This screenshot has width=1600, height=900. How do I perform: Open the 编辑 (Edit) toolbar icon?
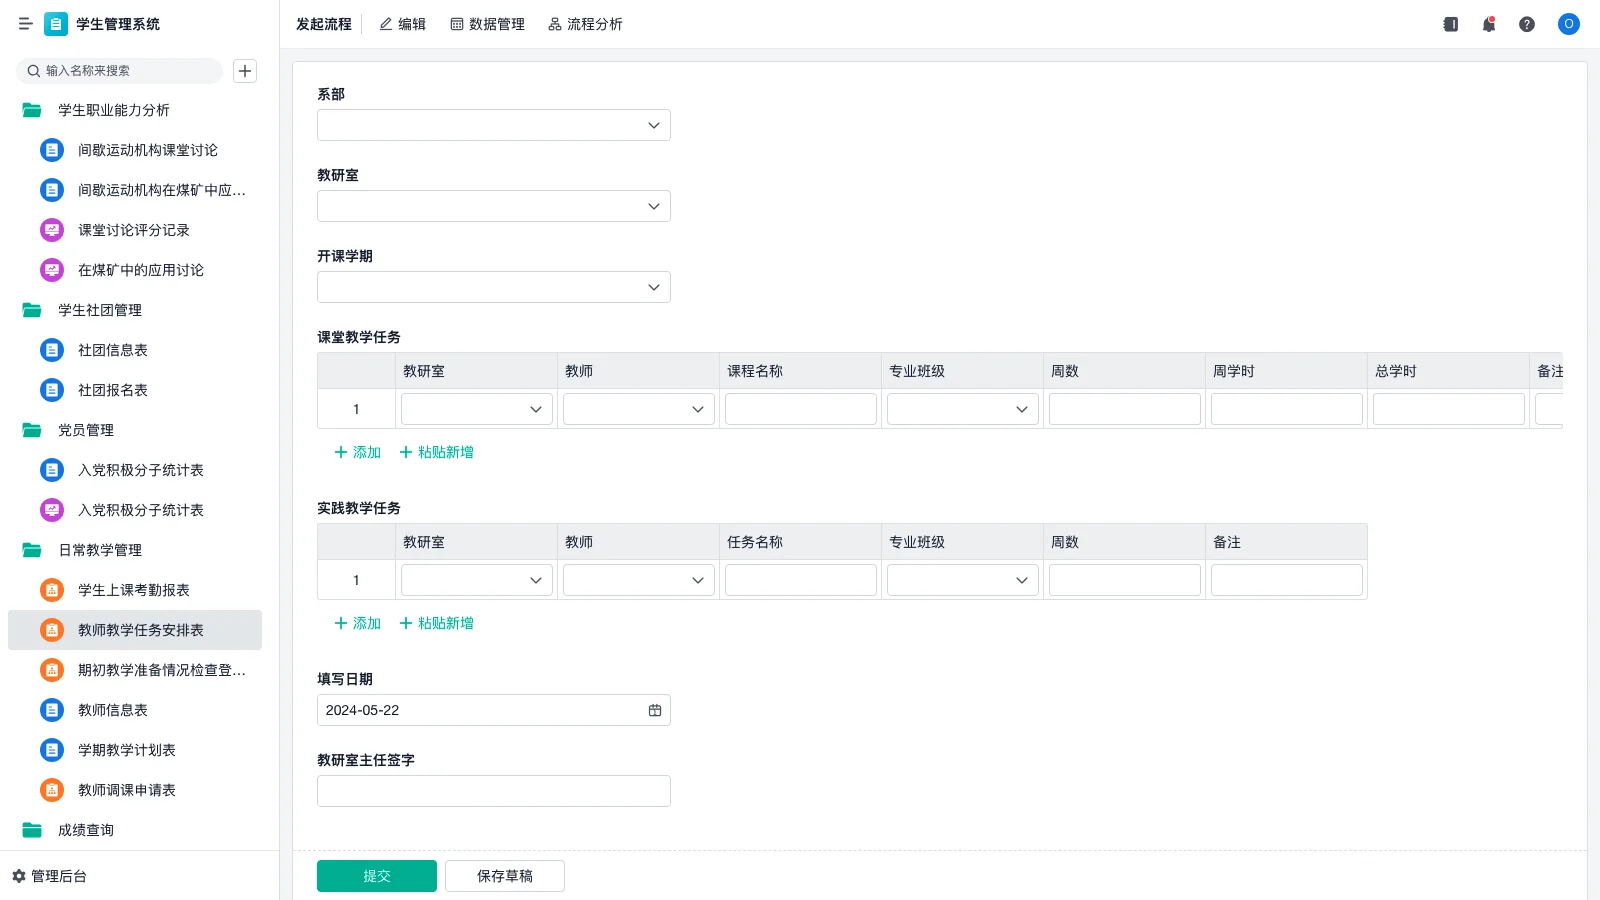[x=402, y=24]
